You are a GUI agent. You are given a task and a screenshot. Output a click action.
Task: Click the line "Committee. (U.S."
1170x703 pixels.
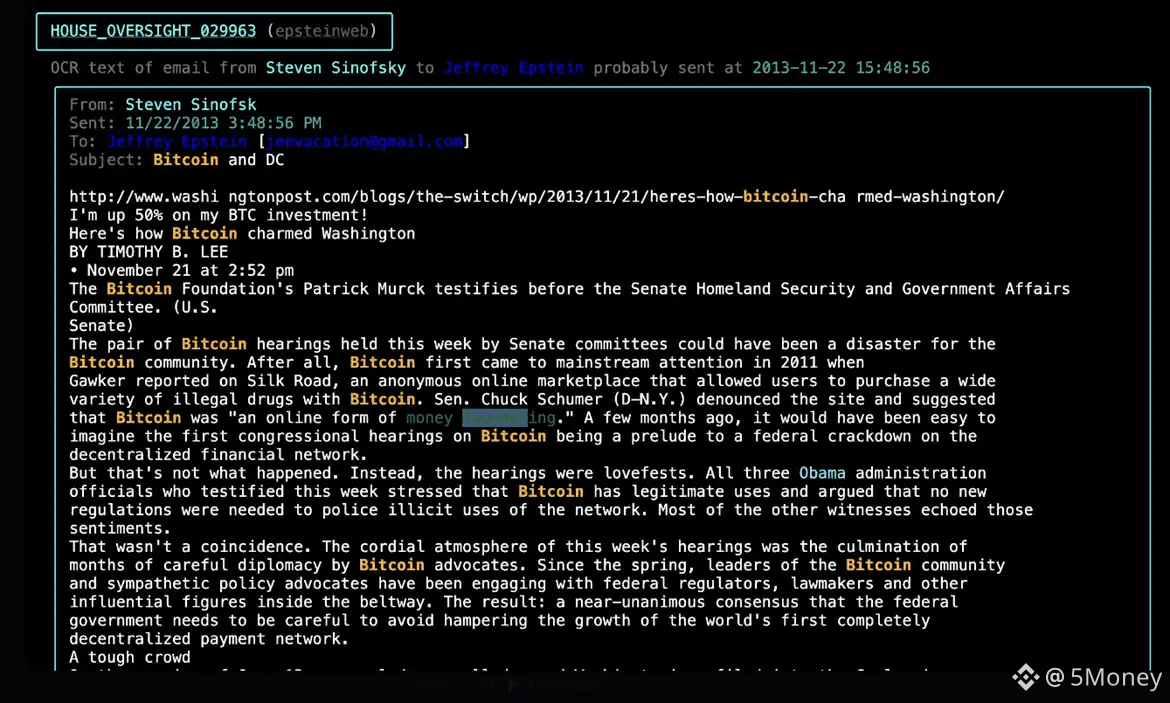[x=143, y=307]
